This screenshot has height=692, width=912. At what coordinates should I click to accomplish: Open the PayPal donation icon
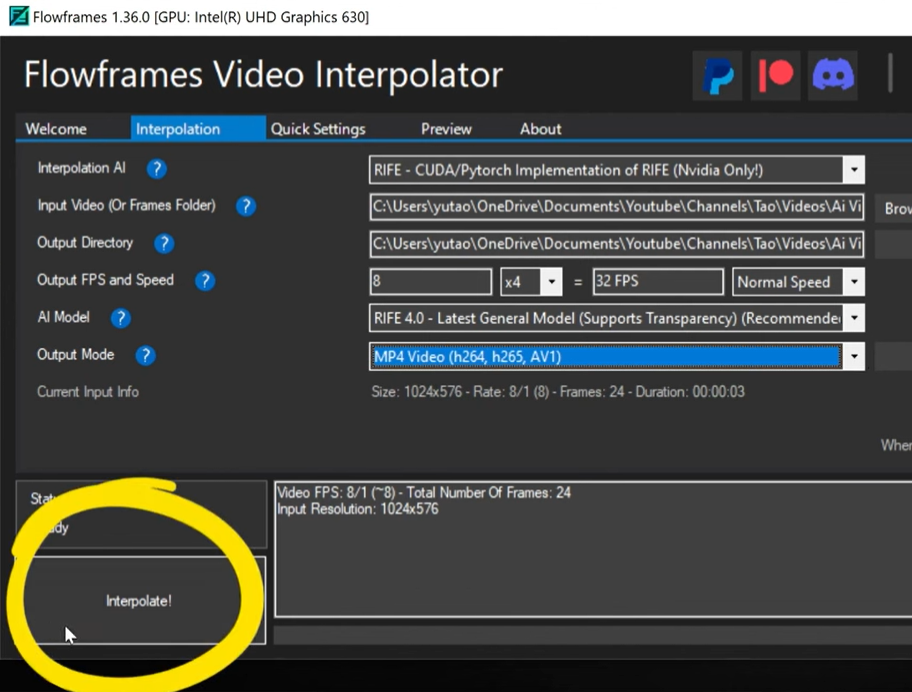click(717, 76)
